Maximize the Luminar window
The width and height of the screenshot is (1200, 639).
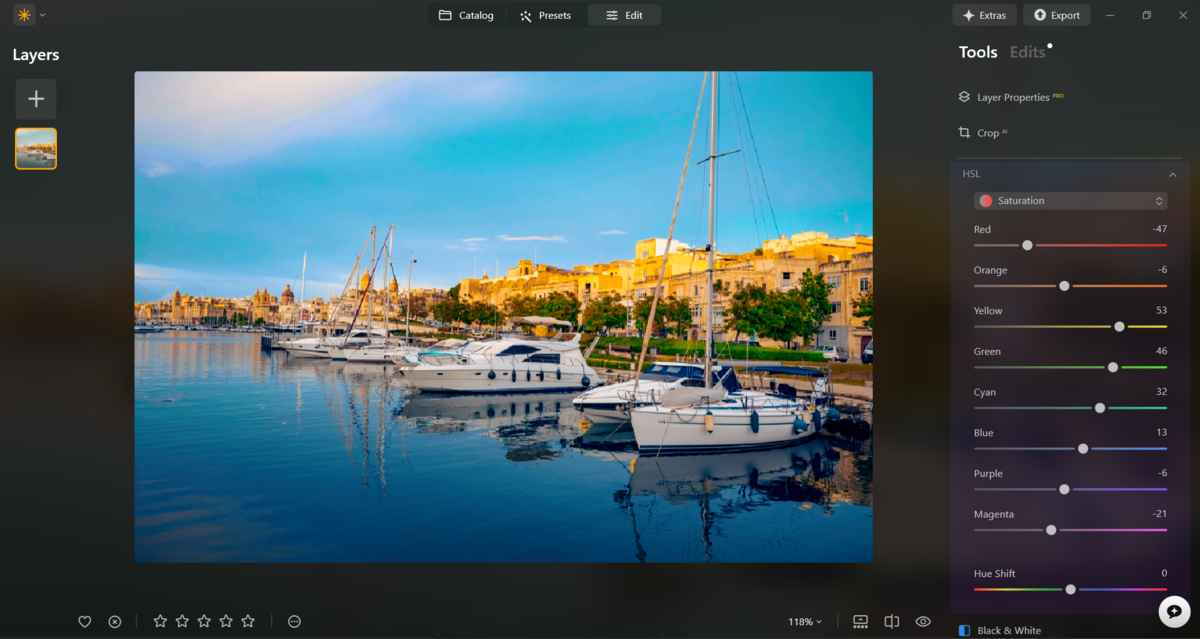pyautogui.click(x=1147, y=15)
